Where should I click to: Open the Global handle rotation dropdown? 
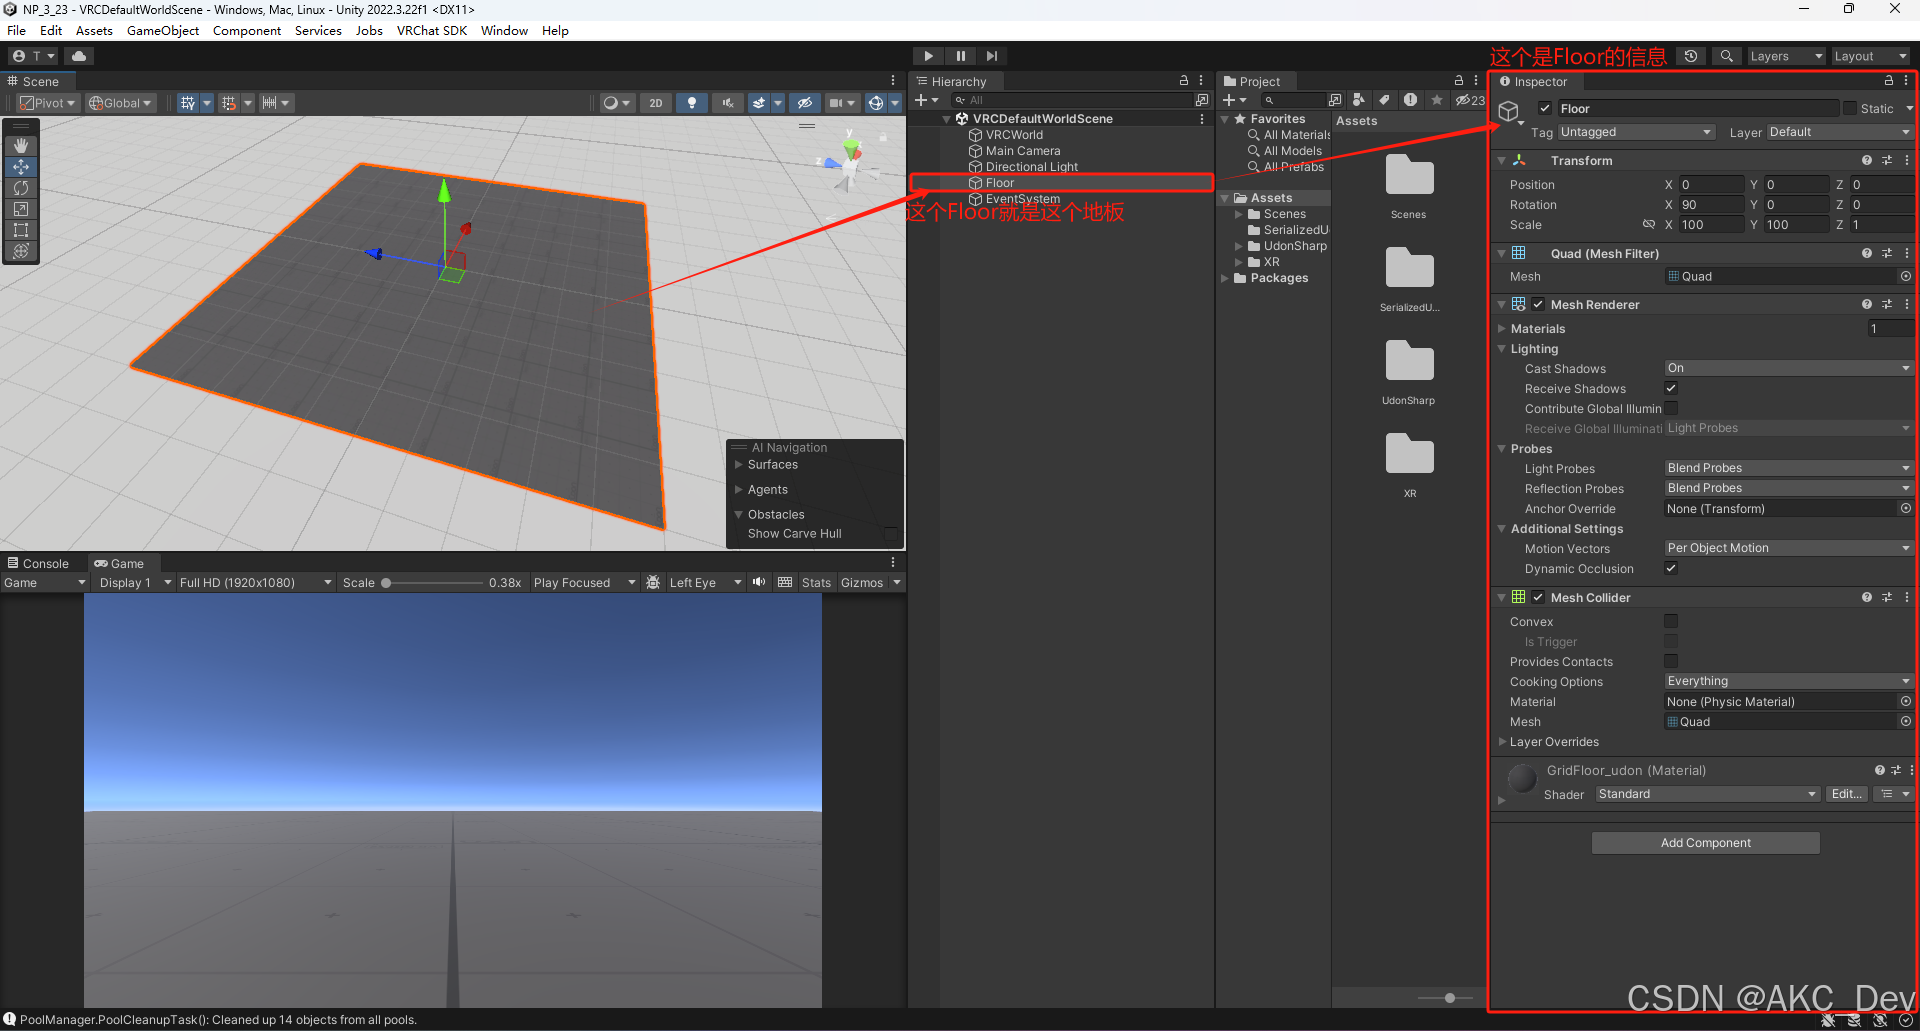click(120, 103)
